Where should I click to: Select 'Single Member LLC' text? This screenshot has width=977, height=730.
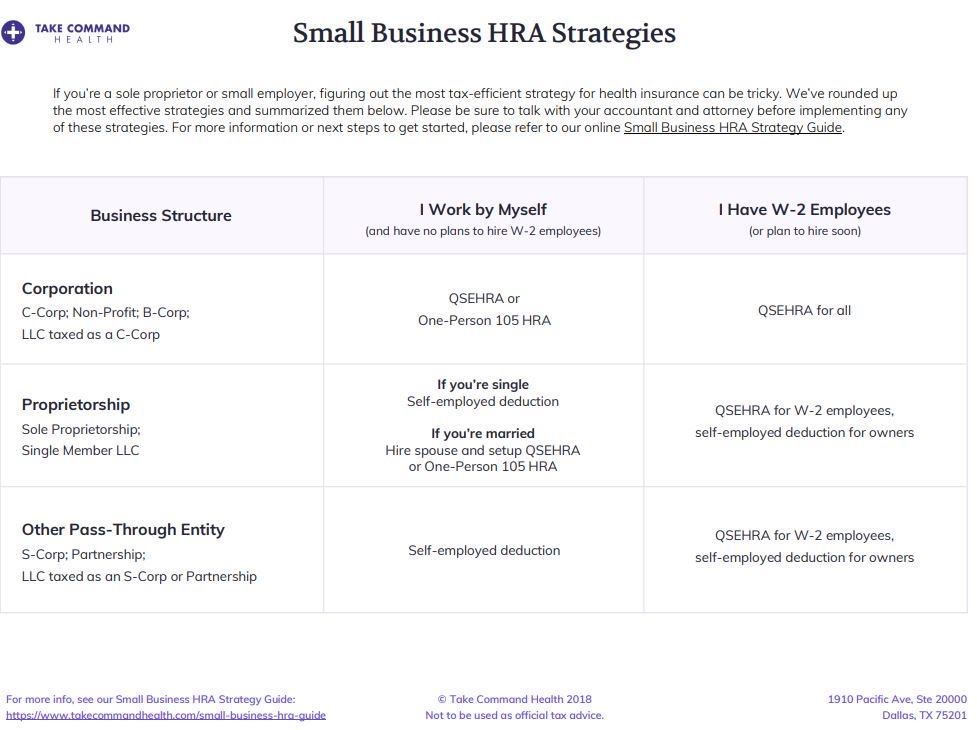coord(80,450)
